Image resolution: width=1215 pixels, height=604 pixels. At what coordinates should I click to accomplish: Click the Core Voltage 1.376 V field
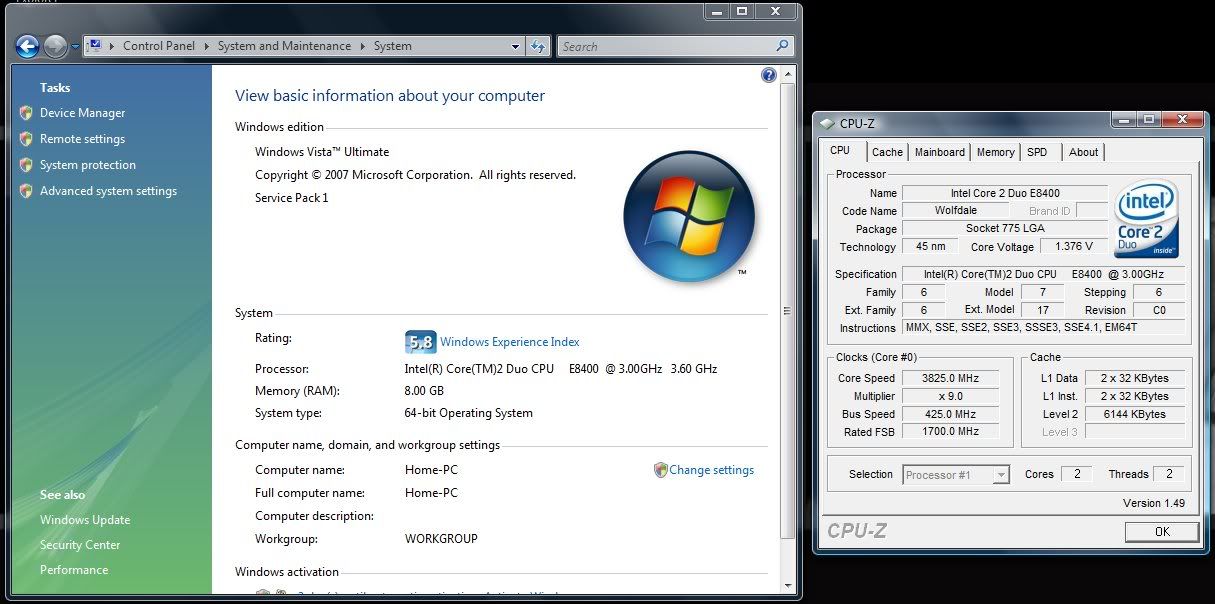1074,246
